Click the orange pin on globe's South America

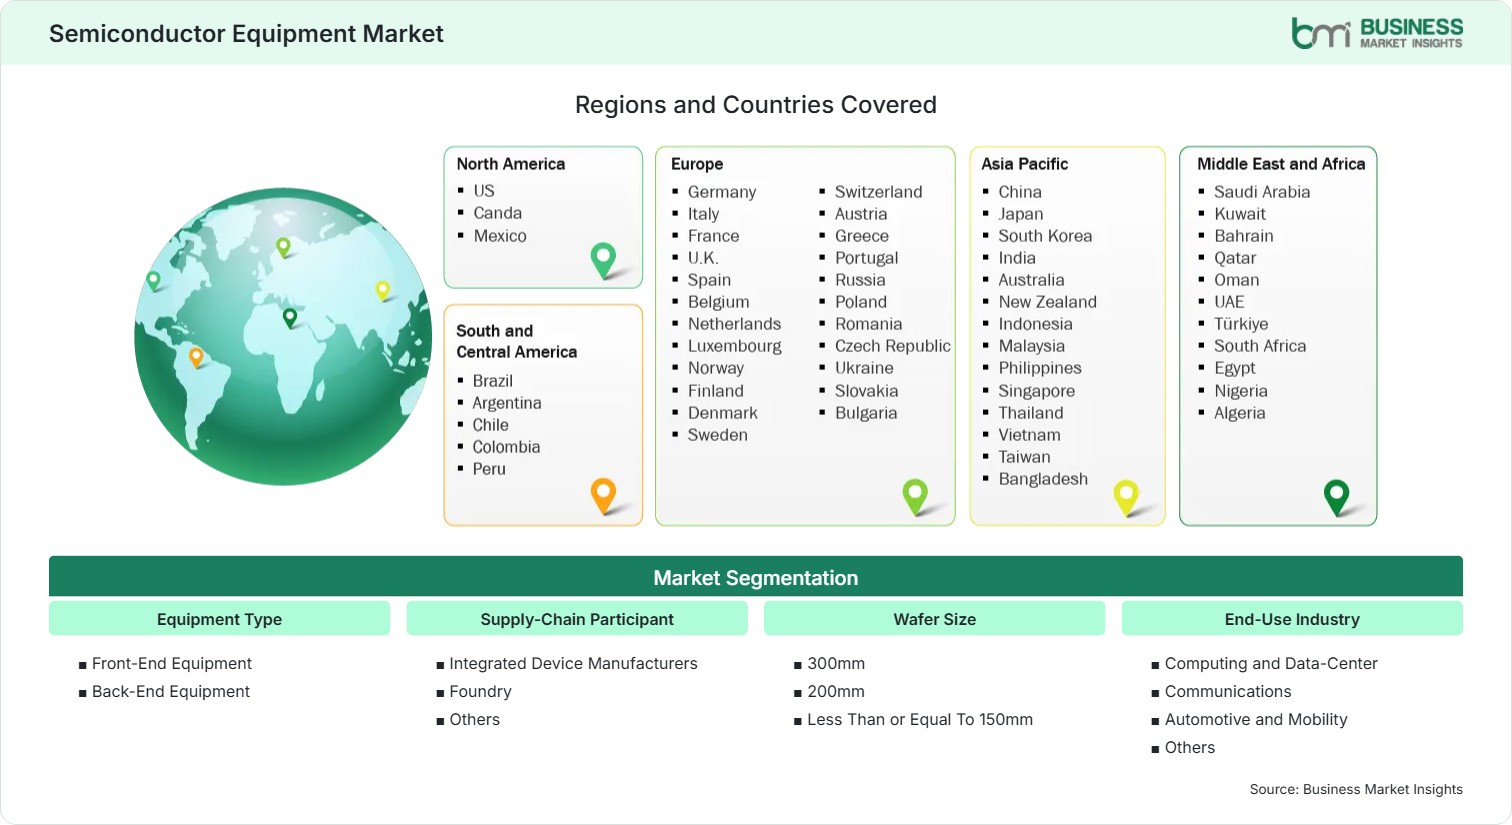tap(196, 357)
